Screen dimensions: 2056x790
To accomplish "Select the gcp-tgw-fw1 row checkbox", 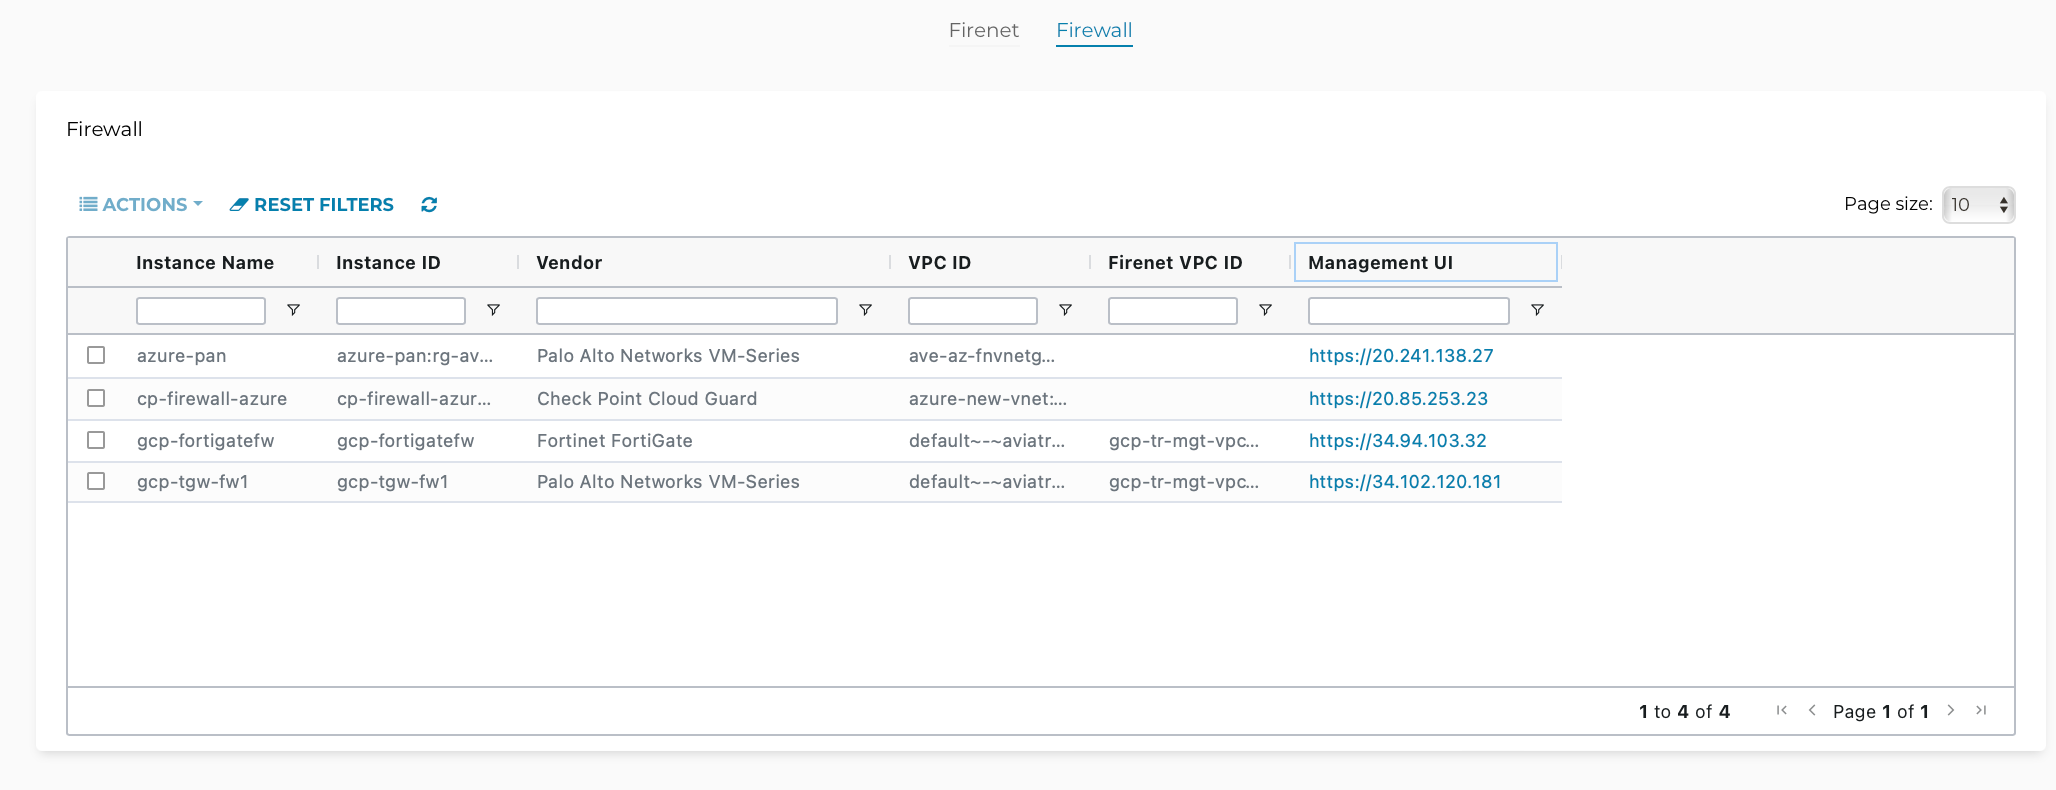I will coord(96,481).
